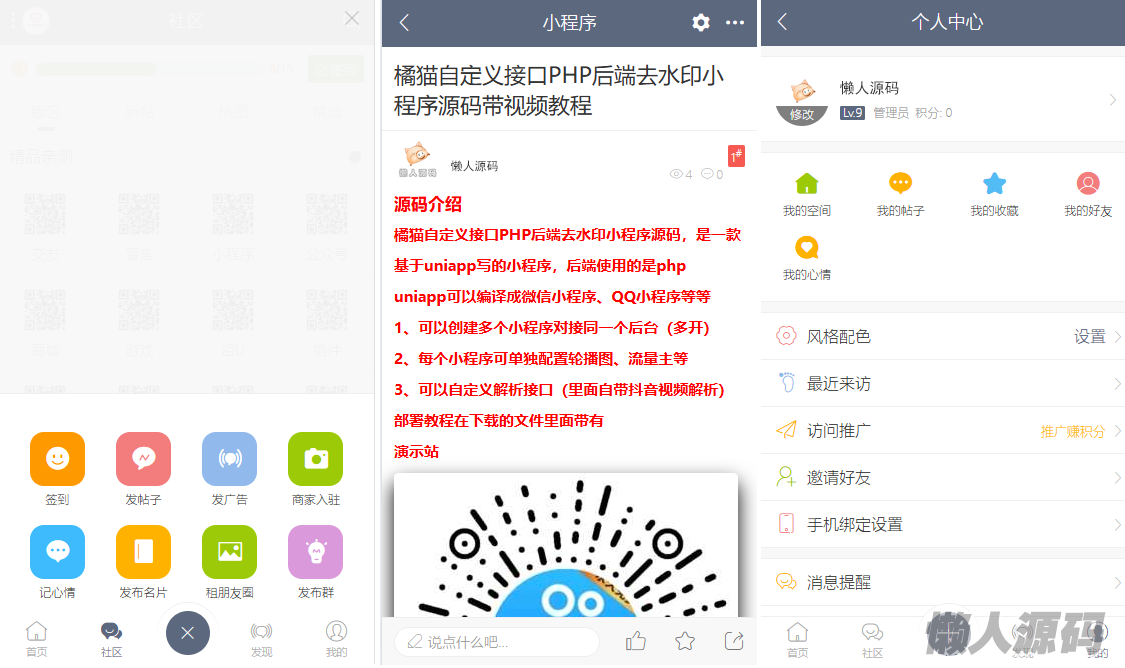
Task: Click the post title 橘猫自定义接口PHP后端去水印
Action: pyautogui.click(x=559, y=90)
